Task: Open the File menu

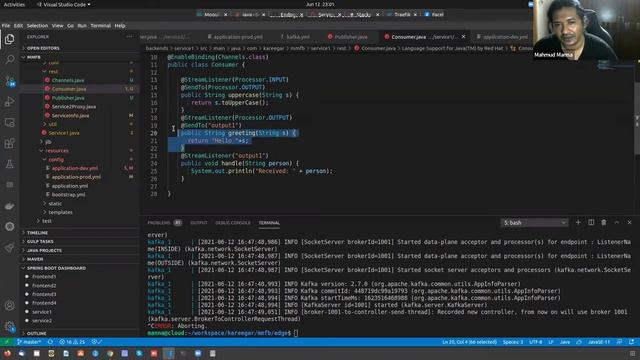Action: click(x=6, y=26)
